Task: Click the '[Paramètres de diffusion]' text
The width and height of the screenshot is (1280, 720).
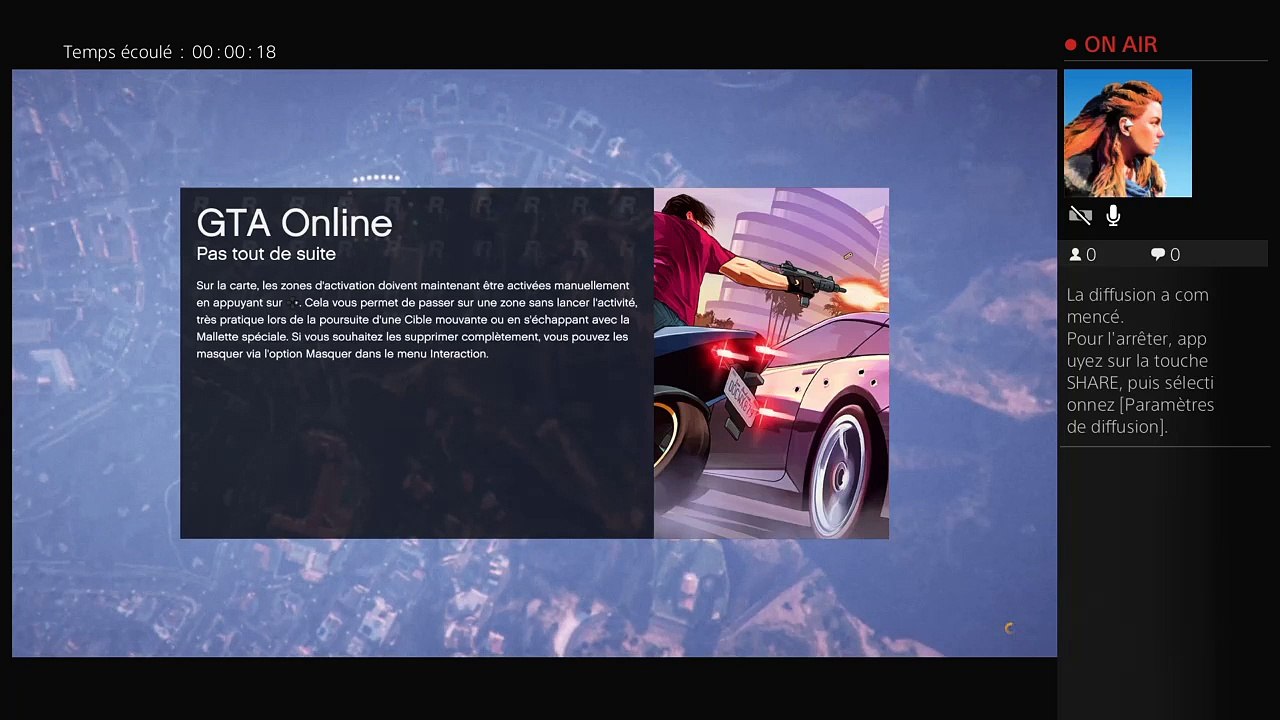Action: coord(1140,416)
